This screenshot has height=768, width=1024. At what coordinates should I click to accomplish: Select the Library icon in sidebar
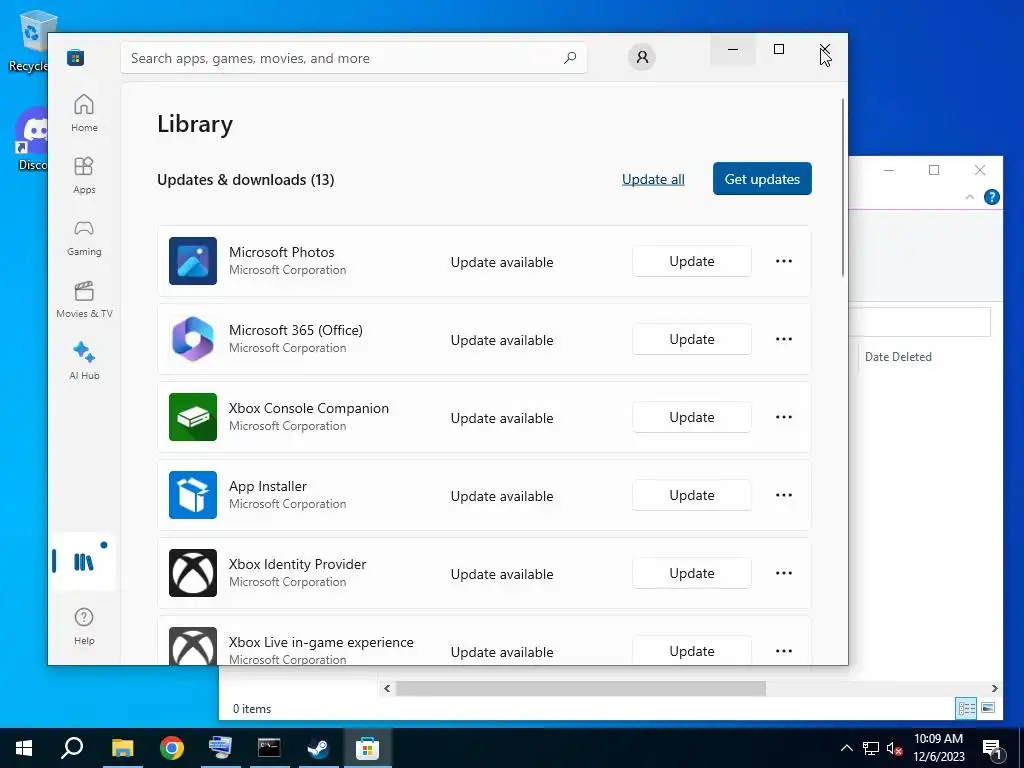[84, 562]
